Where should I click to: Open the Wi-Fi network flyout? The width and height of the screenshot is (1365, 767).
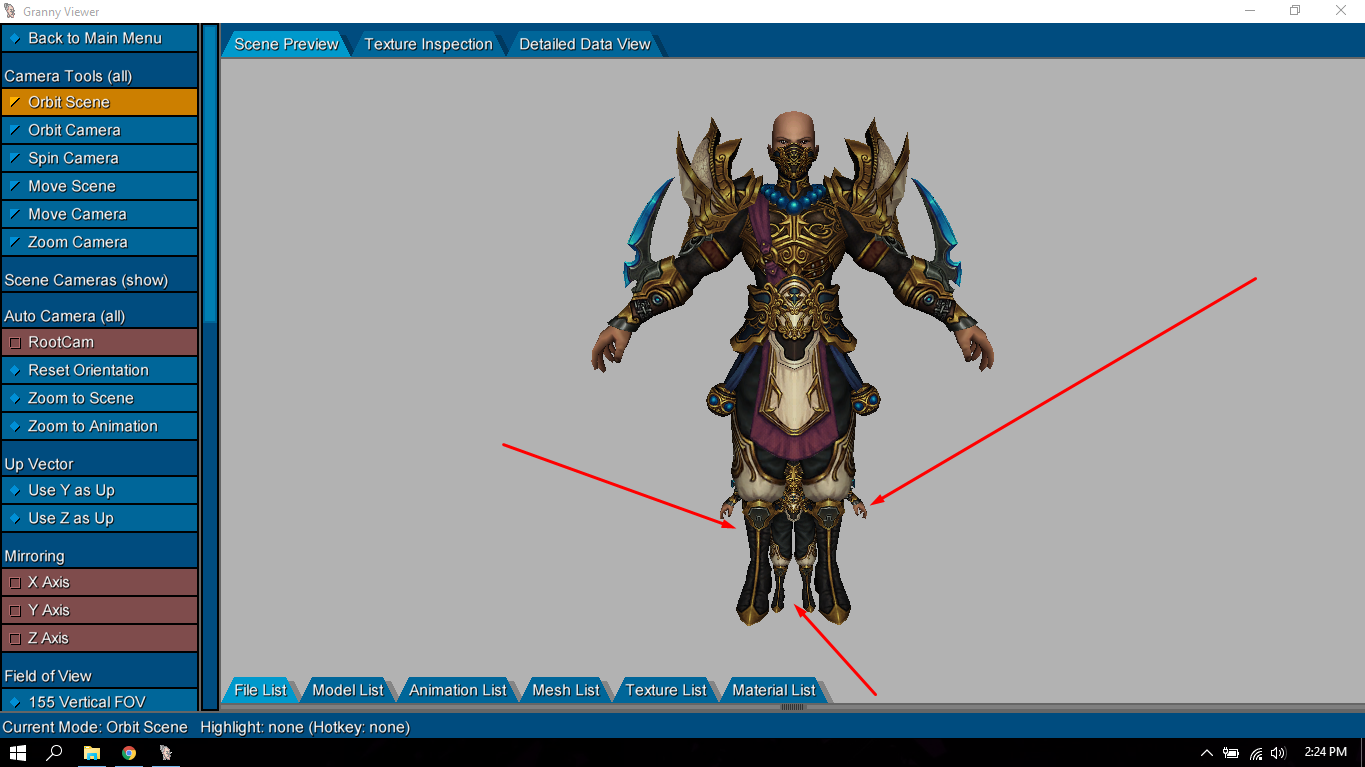pyautogui.click(x=1255, y=753)
